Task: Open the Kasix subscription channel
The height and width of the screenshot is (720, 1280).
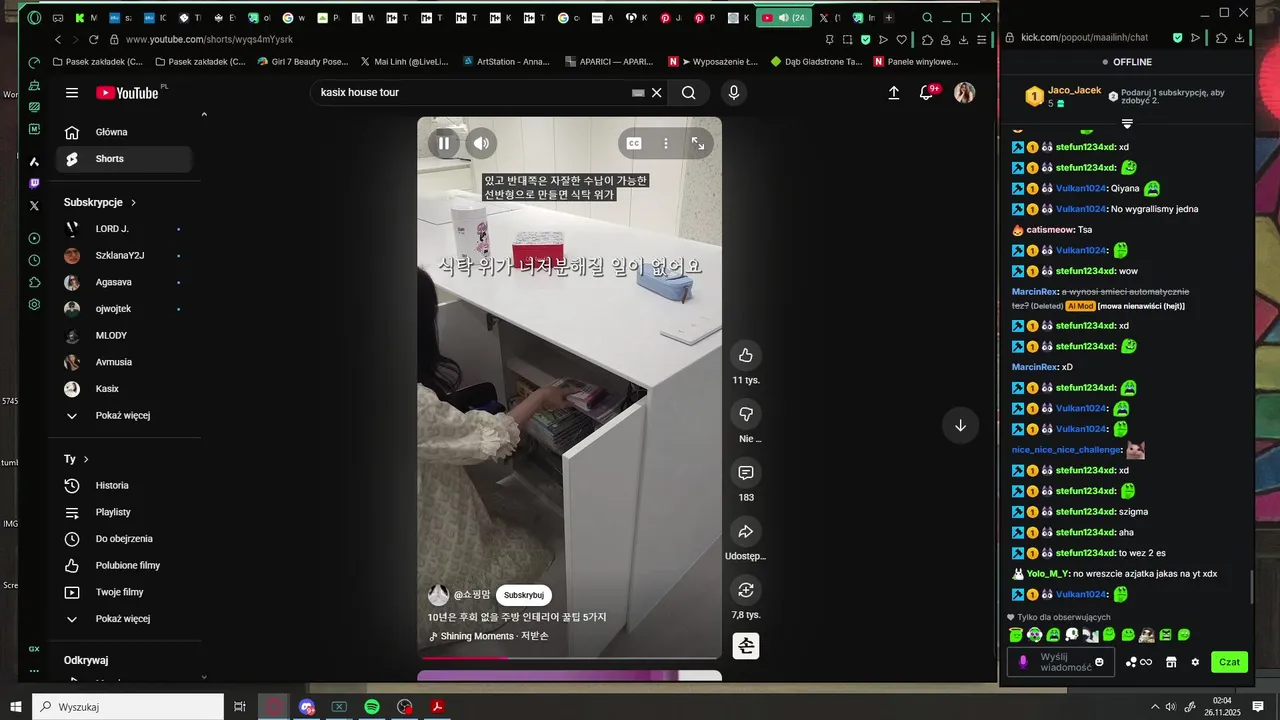Action: pyautogui.click(x=124, y=389)
